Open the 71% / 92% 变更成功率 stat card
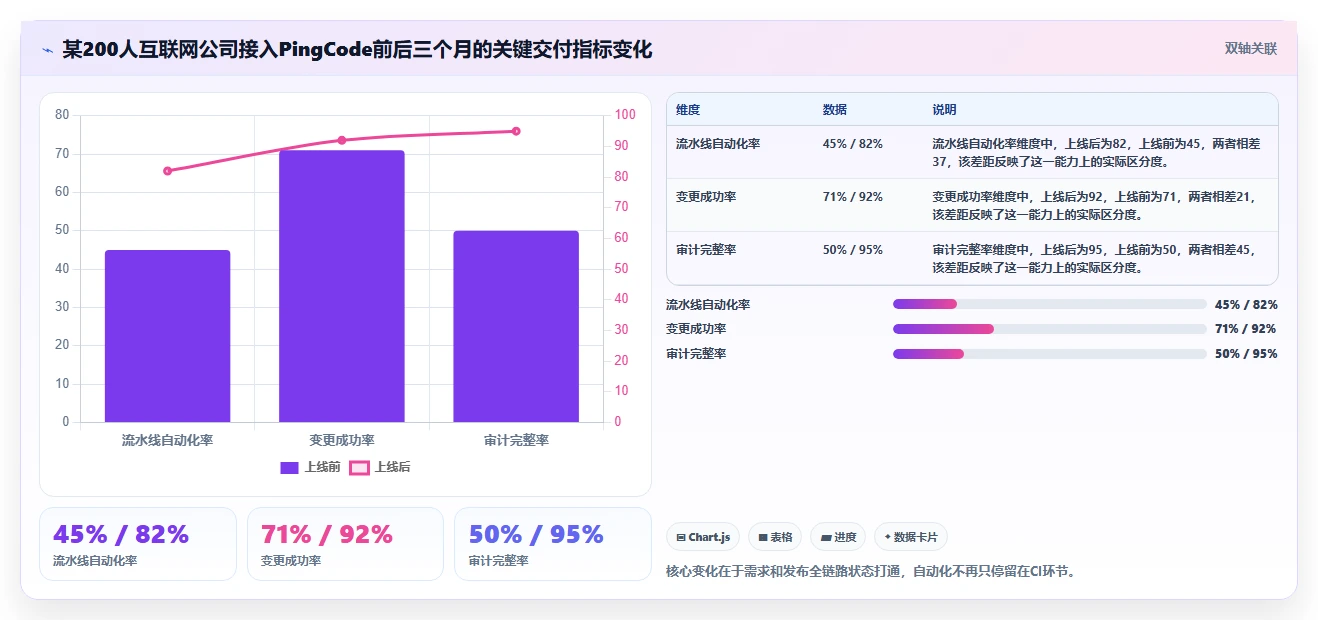The height and width of the screenshot is (620, 1318). pos(345,544)
